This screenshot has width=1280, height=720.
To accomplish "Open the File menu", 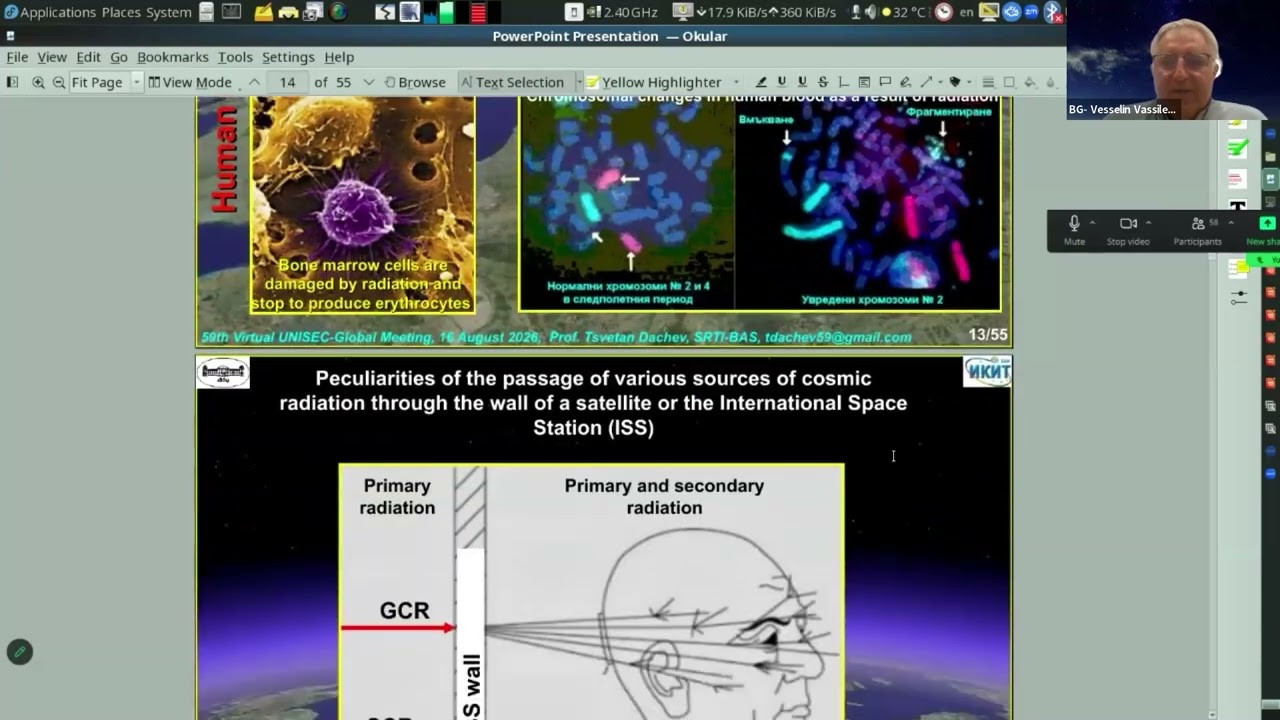I will (17, 57).
